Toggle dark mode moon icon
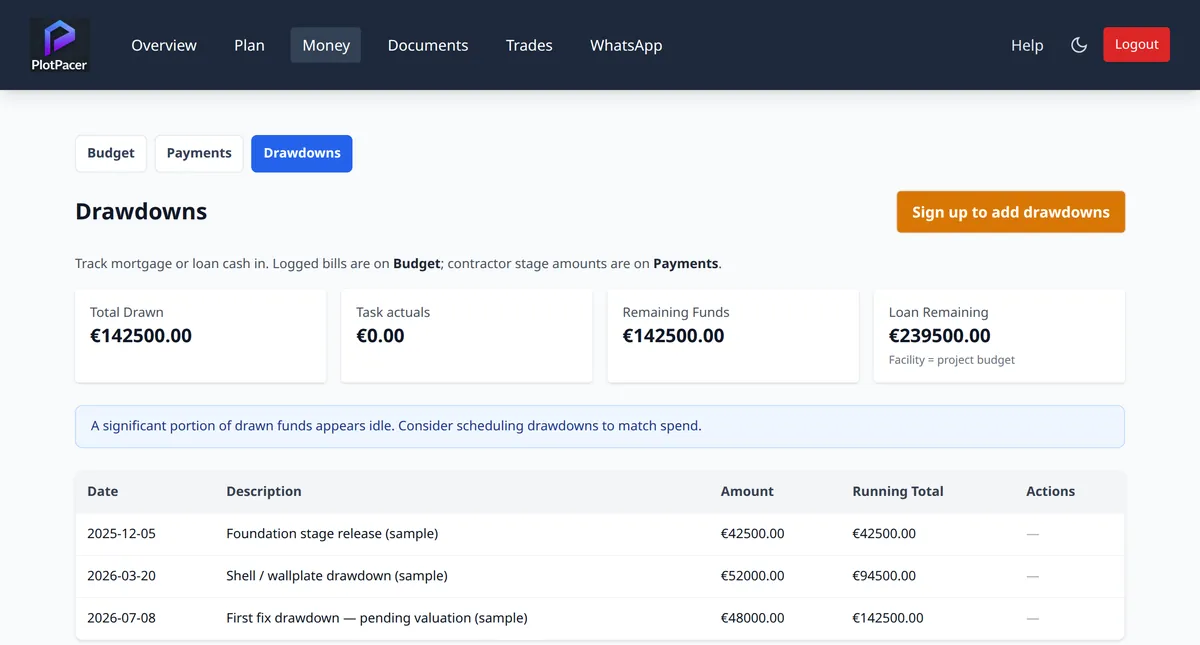The height and width of the screenshot is (645, 1200). [x=1079, y=45]
